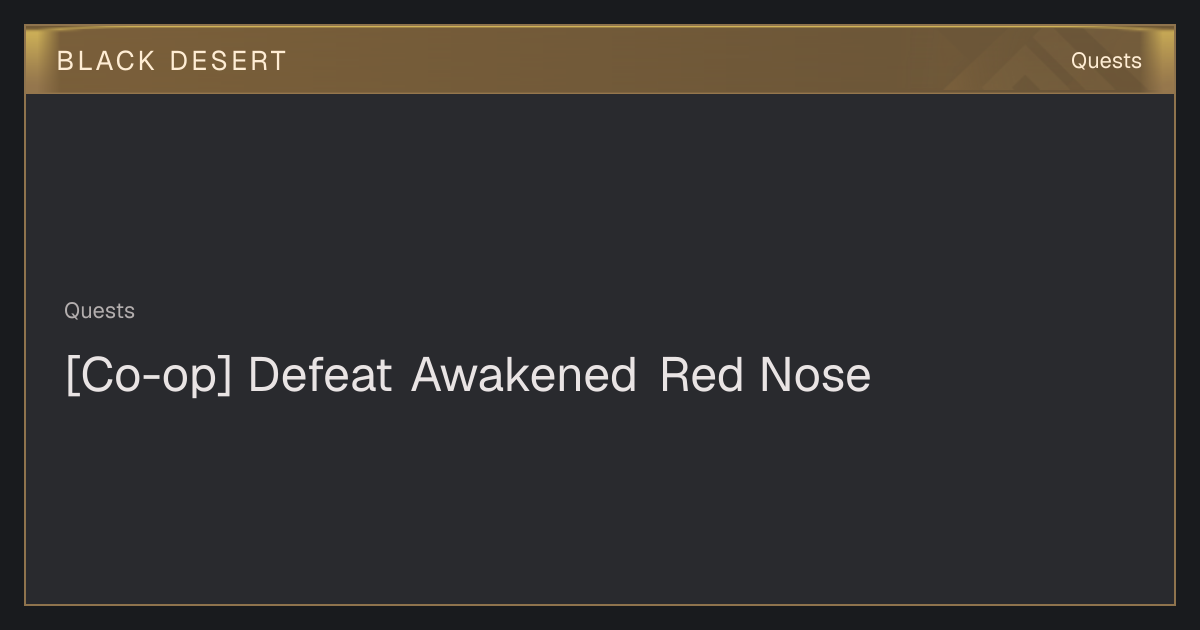Open Quests link in the gold header
The image size is (1200, 630).
(x=1106, y=61)
